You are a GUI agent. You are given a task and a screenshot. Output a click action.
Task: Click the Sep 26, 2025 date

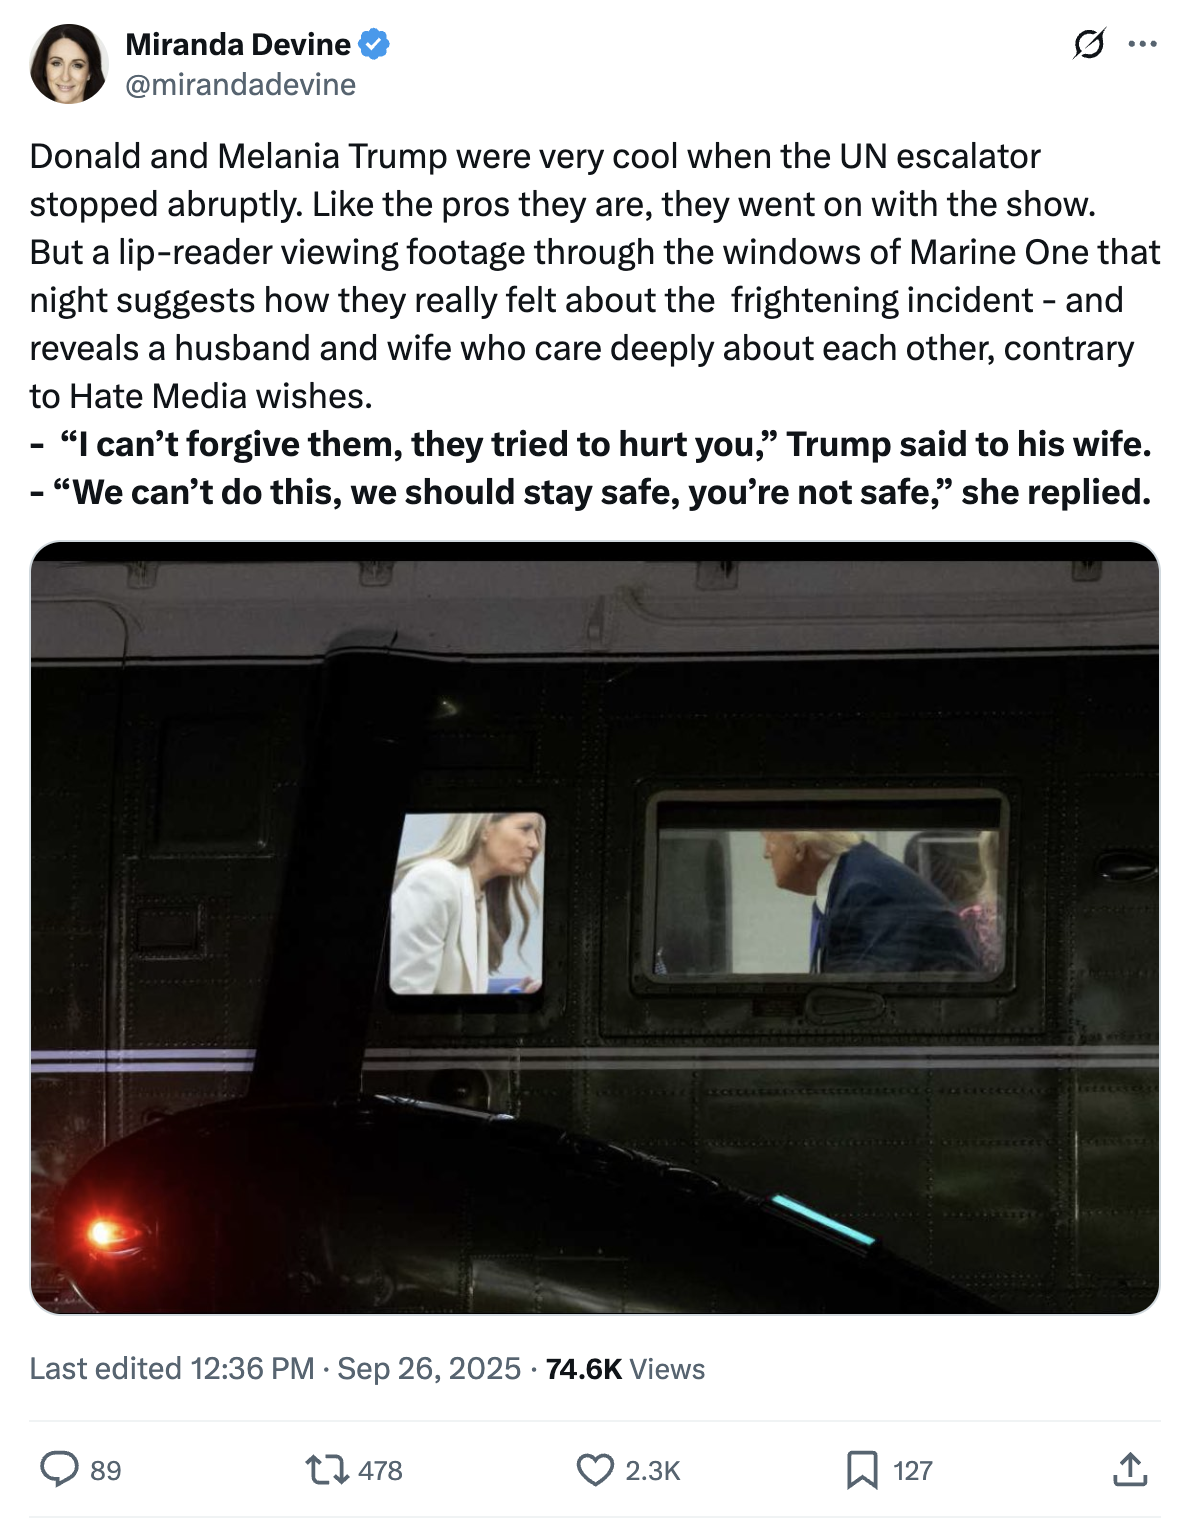coord(429,1368)
